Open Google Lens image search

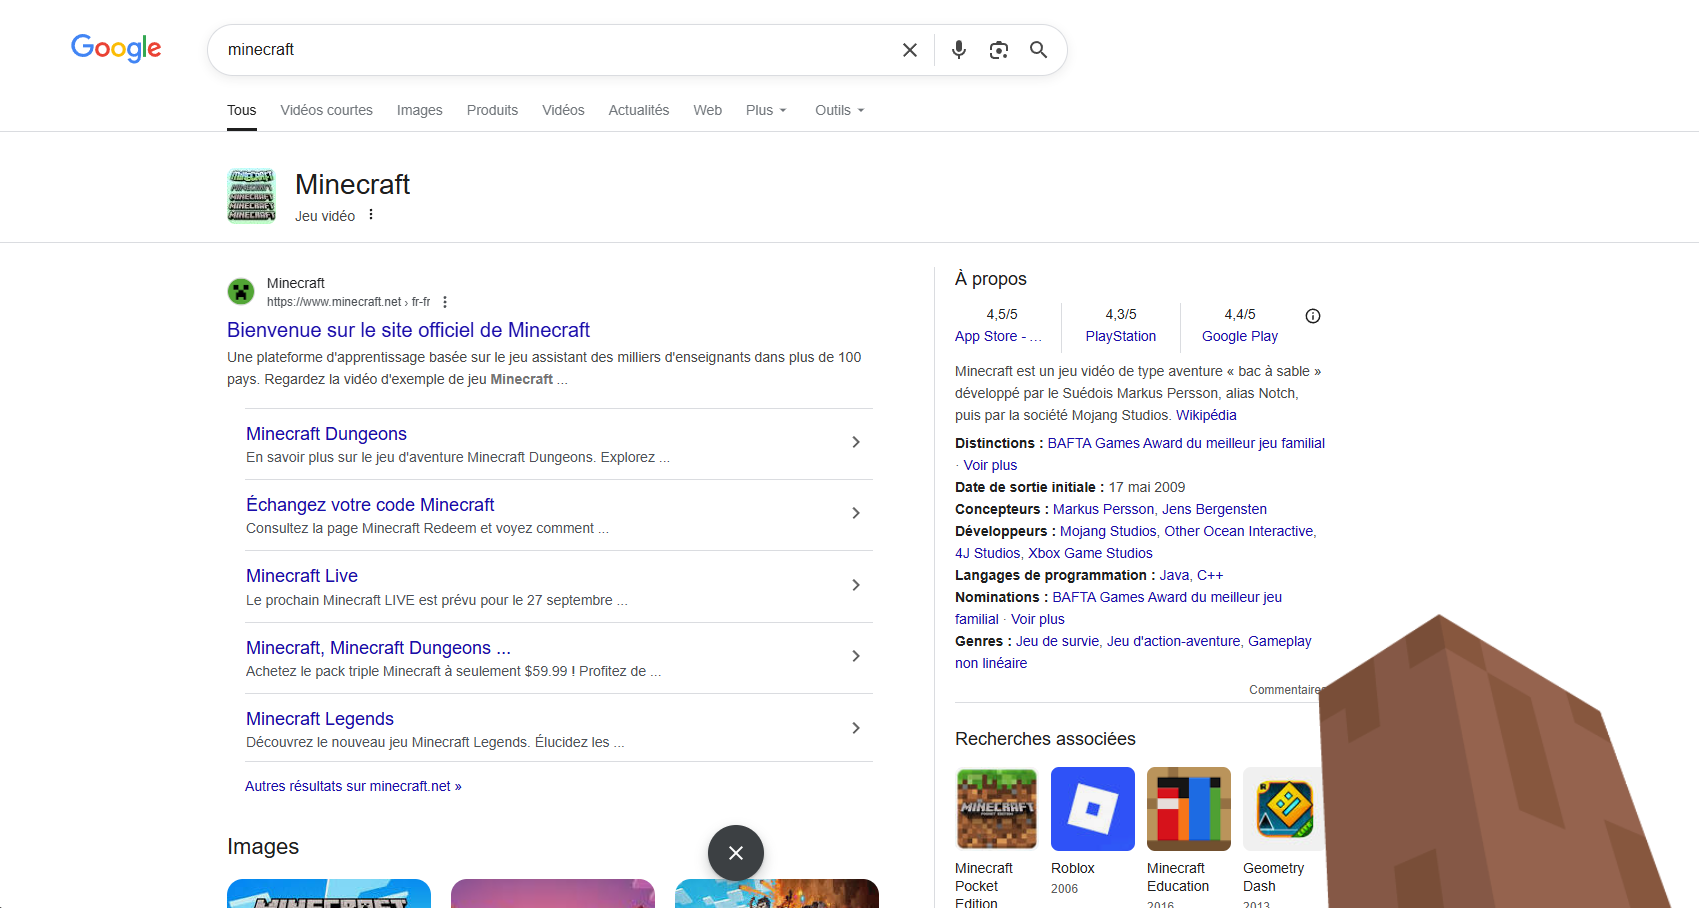click(998, 50)
